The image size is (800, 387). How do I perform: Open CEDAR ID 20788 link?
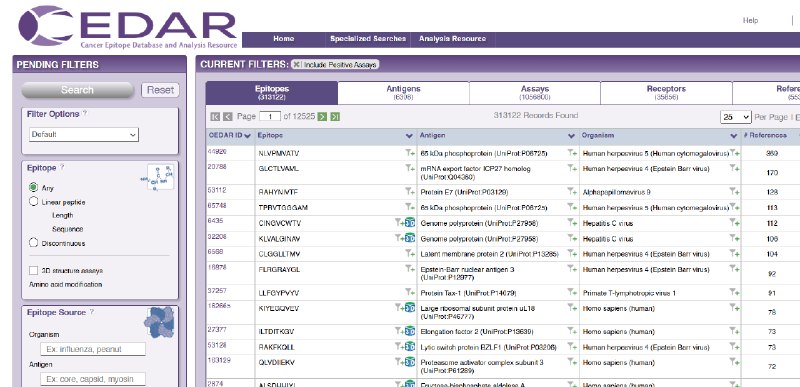[x=217, y=166]
